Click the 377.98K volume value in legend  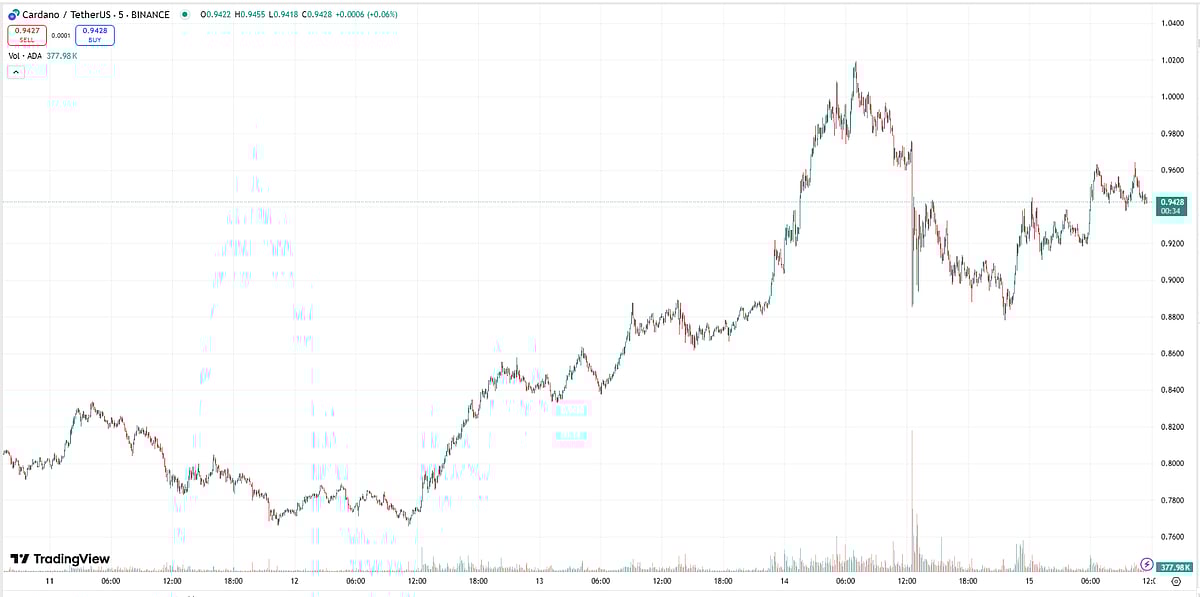pyautogui.click(x=61, y=54)
